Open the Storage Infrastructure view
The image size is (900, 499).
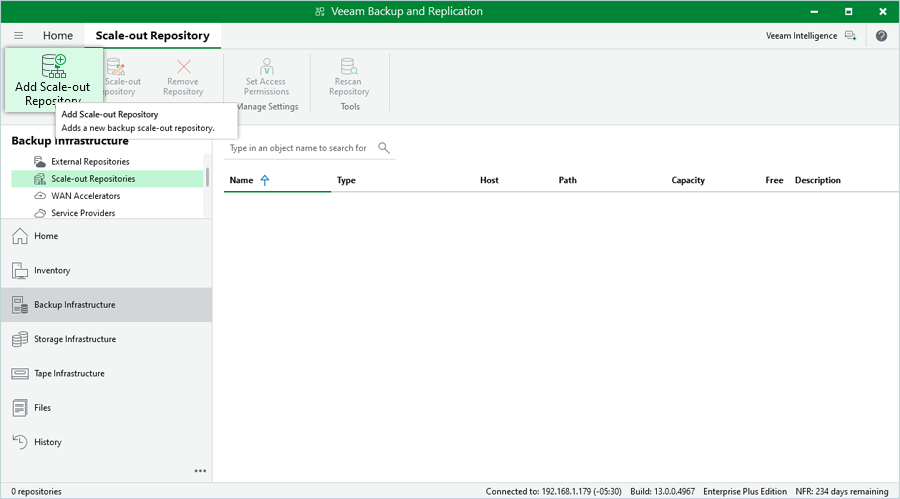point(75,339)
